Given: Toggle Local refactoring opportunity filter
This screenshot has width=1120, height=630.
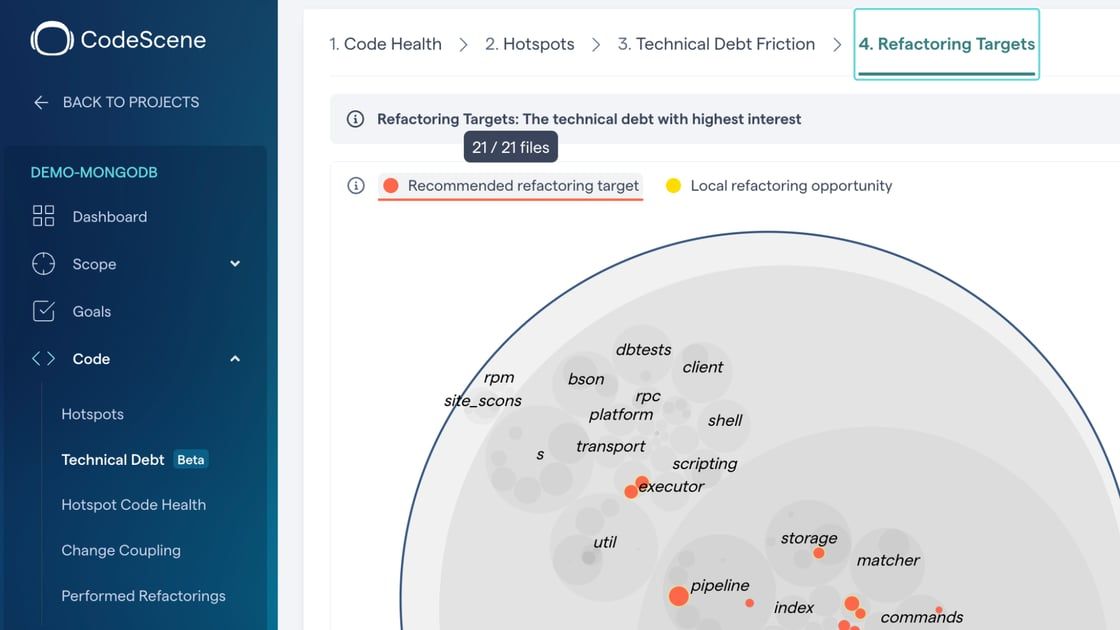Looking at the screenshot, I should (779, 186).
